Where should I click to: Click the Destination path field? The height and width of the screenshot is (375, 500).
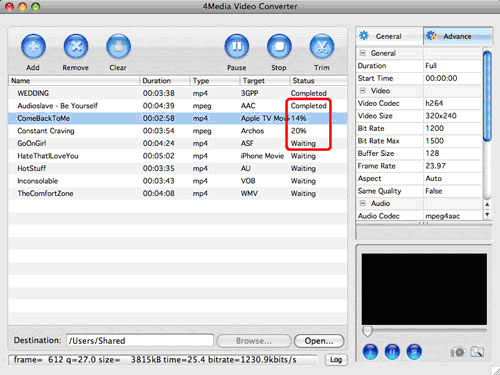point(140,341)
